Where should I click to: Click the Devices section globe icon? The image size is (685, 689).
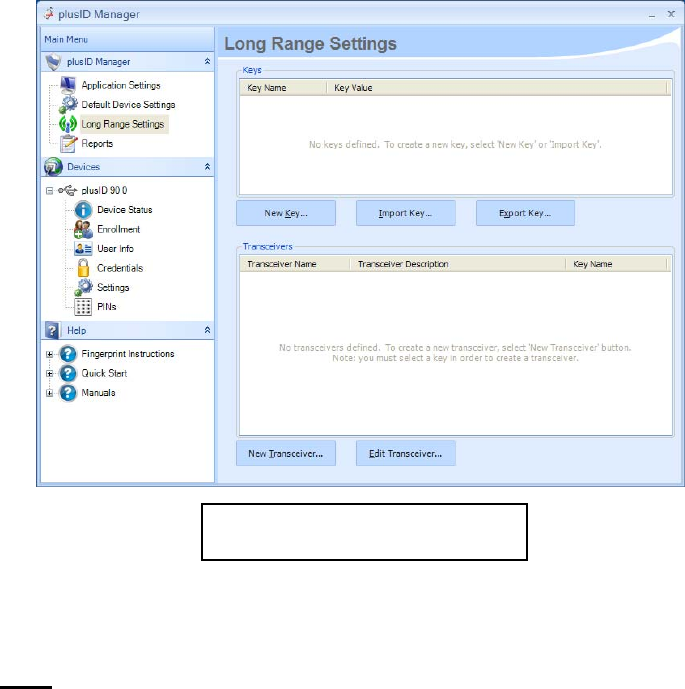click(x=53, y=167)
